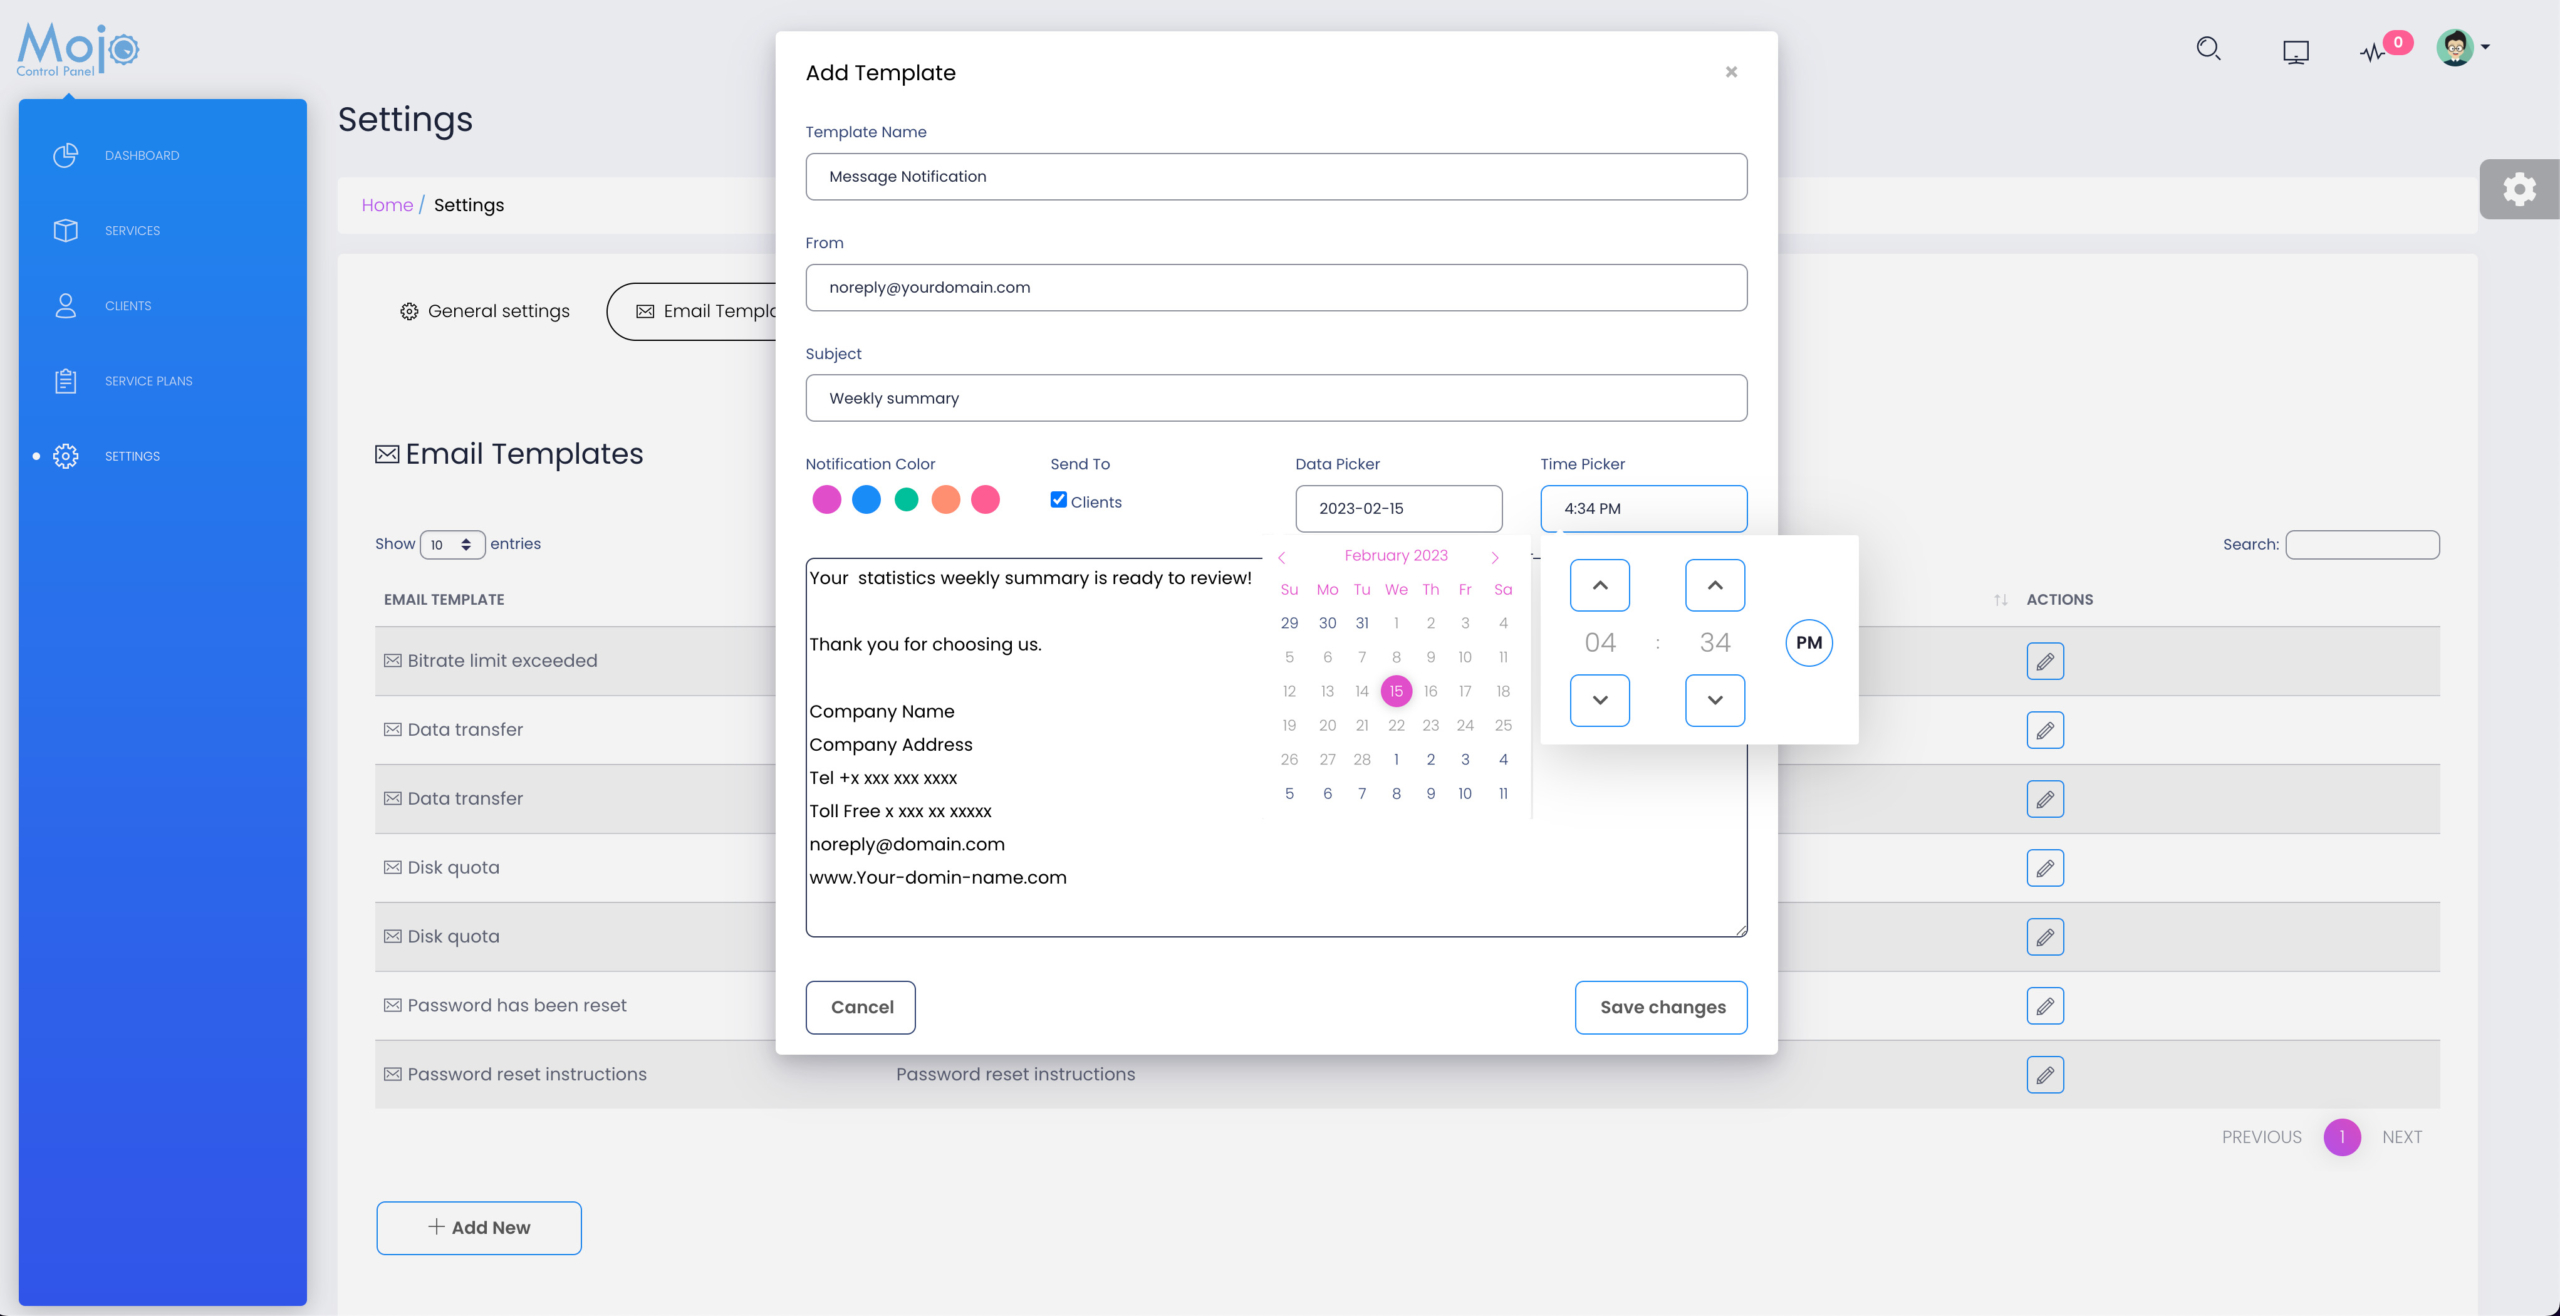
Task: Increment the hour with the up arrow
Action: 1600,585
